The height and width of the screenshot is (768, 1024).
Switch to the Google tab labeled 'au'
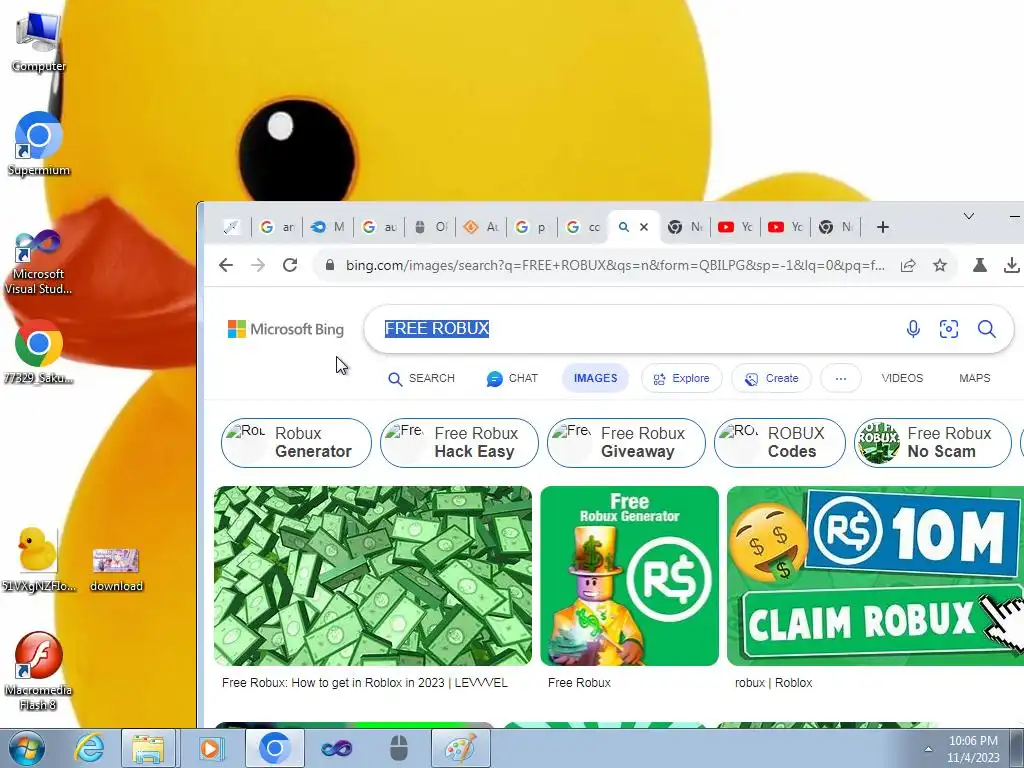(x=379, y=227)
